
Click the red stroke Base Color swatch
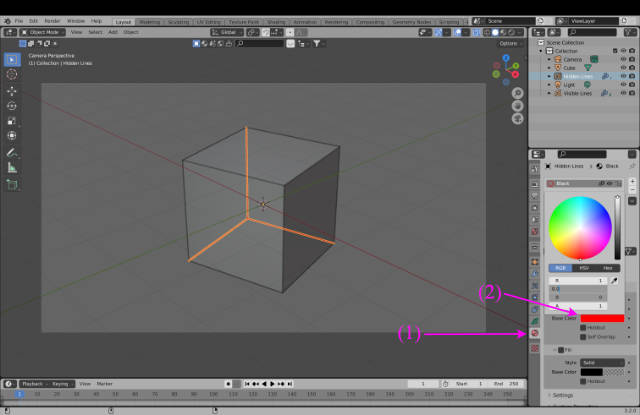pos(602,318)
